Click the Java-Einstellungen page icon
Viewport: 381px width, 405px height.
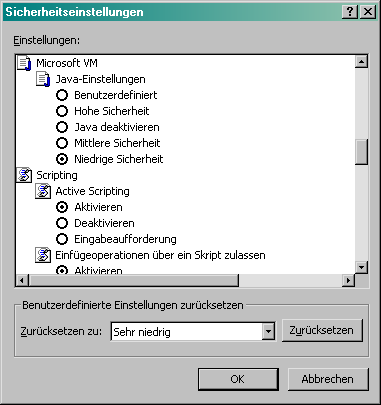(x=43, y=79)
